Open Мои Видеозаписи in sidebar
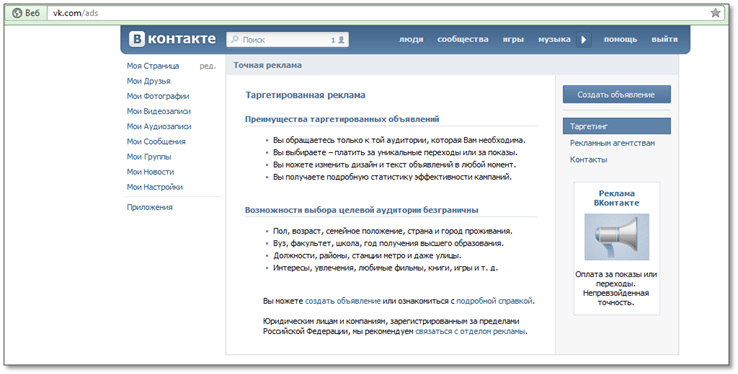The height and width of the screenshot is (374, 738). [159, 111]
